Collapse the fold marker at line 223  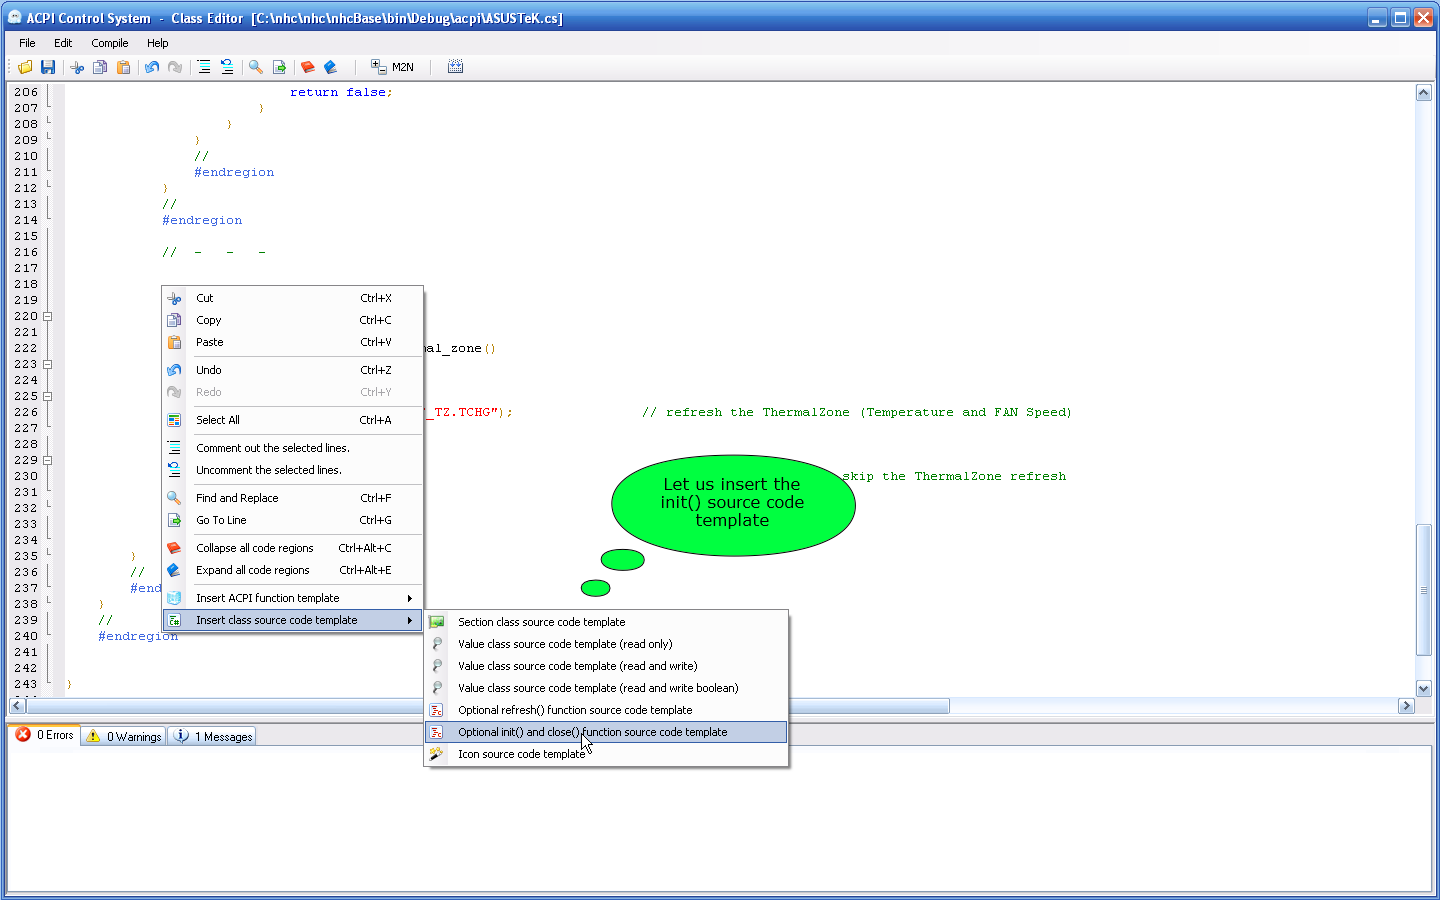pos(47,364)
